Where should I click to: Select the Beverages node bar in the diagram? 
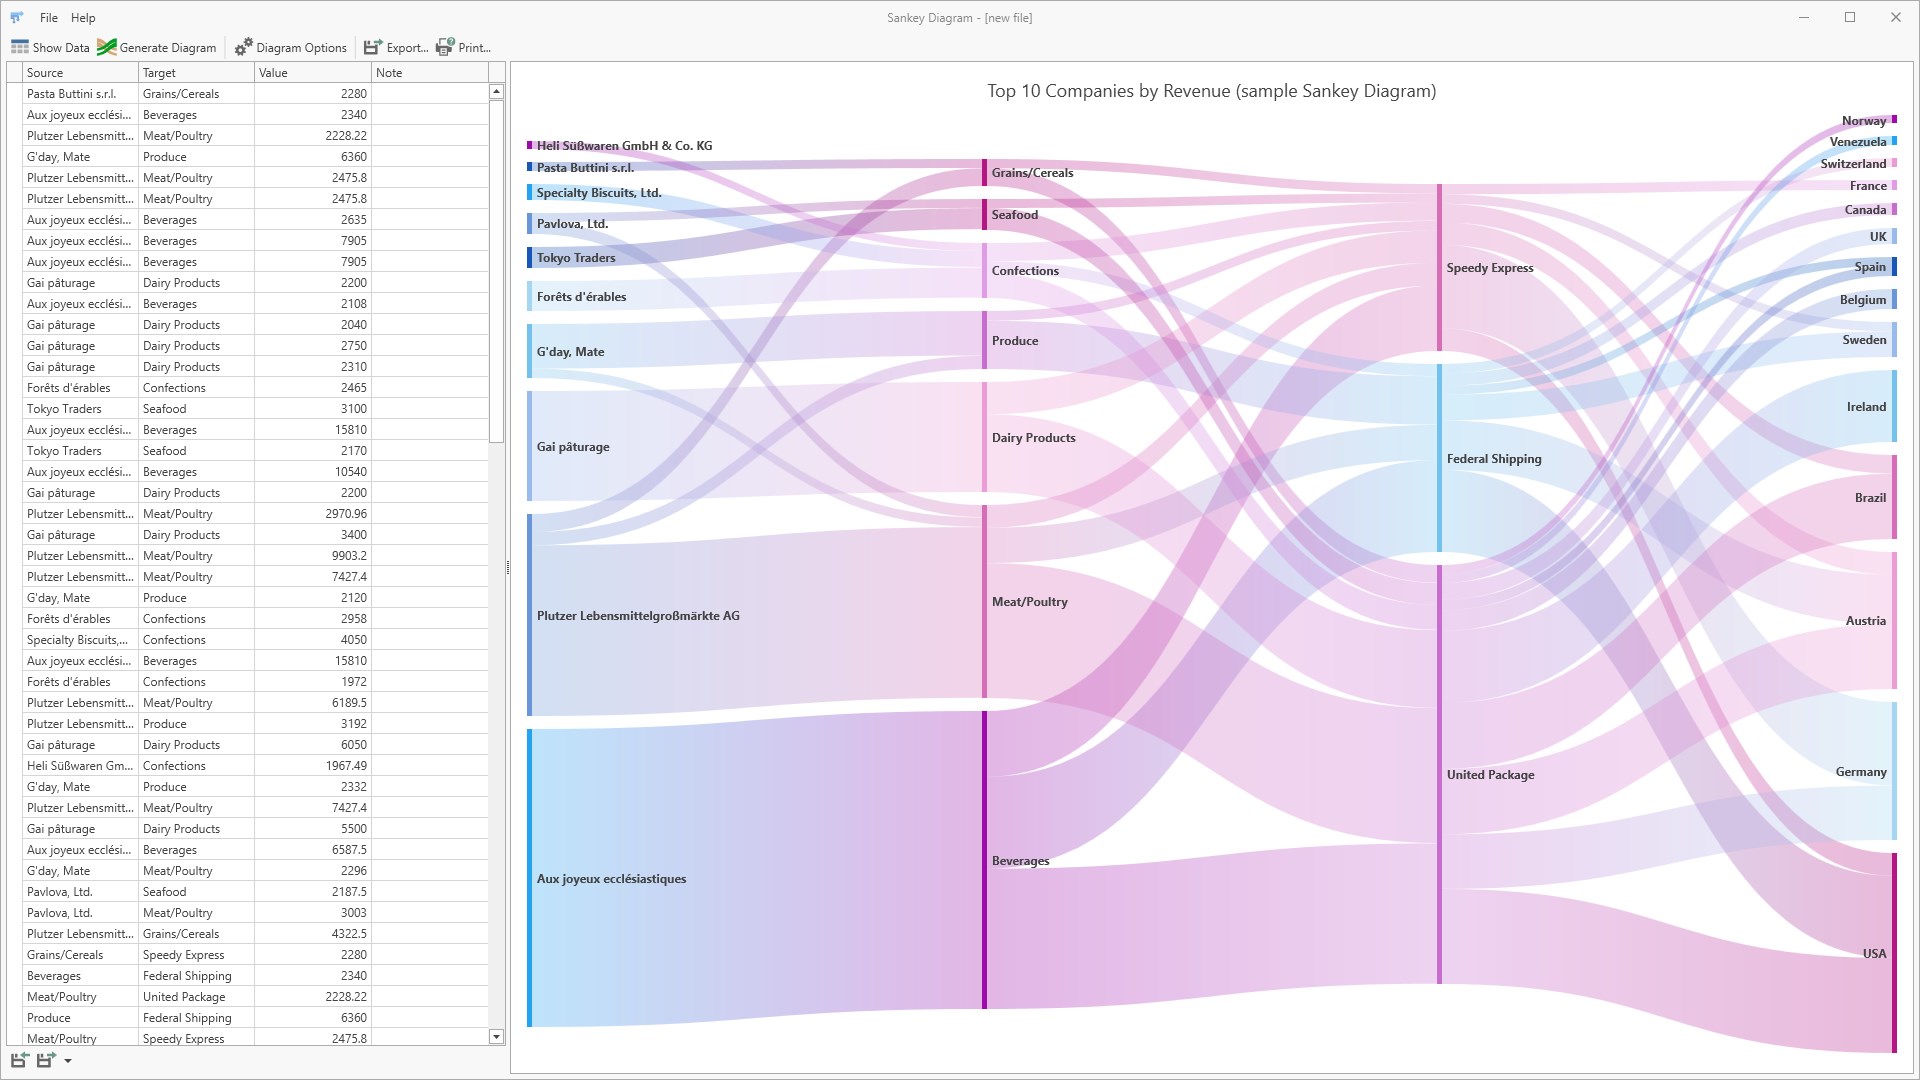(984, 860)
